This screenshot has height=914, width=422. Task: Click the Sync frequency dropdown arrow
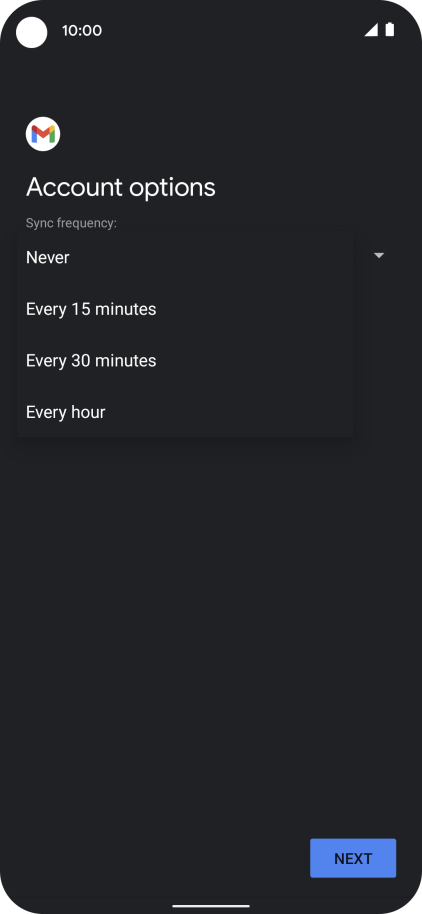379,255
